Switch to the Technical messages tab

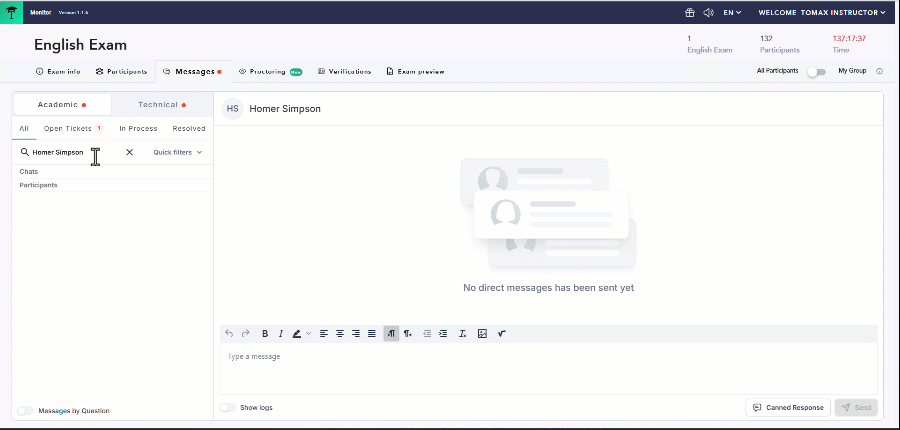[162, 104]
